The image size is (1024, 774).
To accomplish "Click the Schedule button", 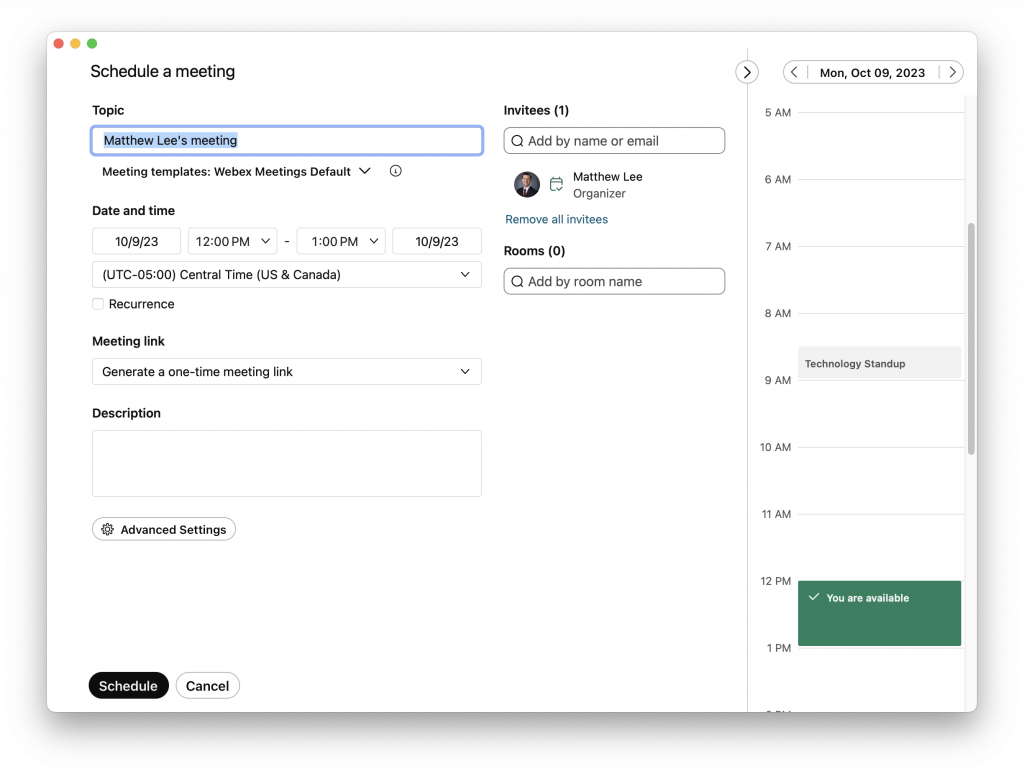I will [x=128, y=685].
